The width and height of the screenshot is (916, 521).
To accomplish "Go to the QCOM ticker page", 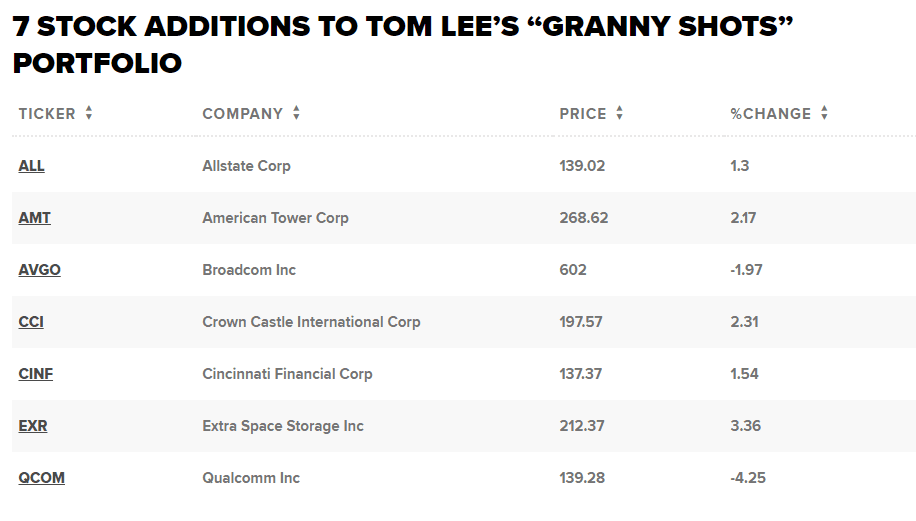I will pos(41,478).
